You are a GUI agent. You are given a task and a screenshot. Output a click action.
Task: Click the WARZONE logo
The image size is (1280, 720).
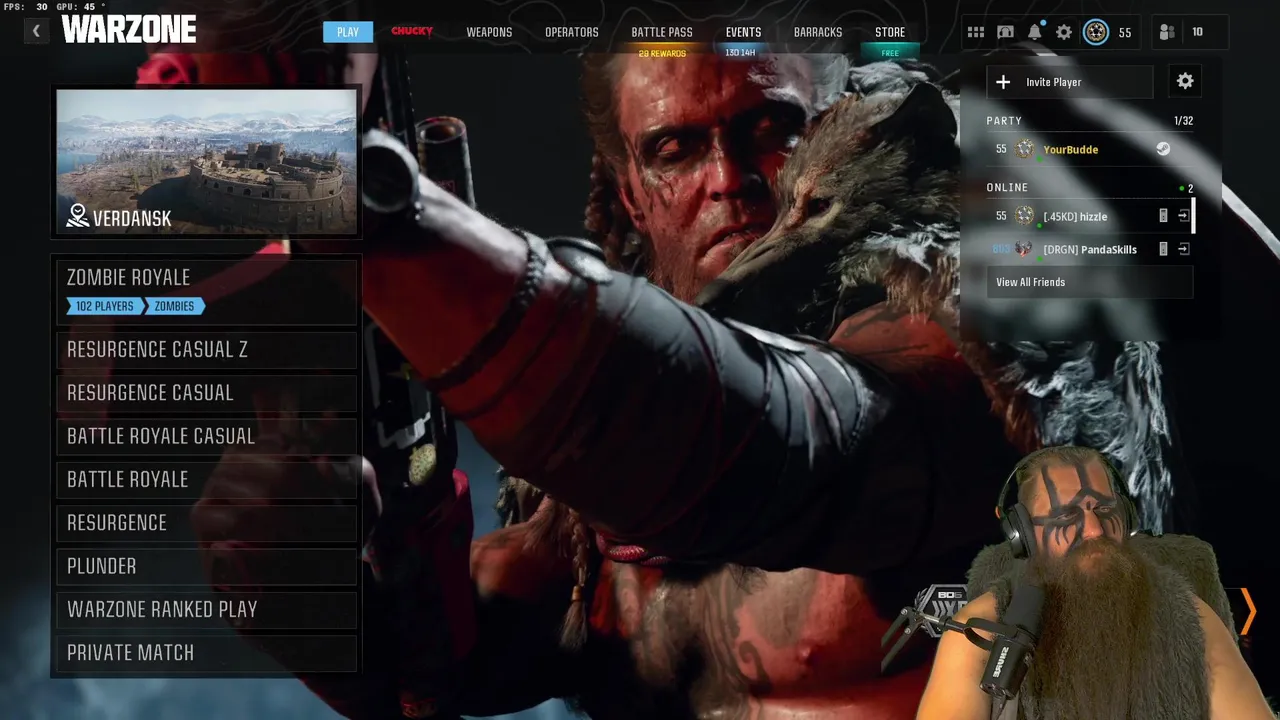pyautogui.click(x=129, y=30)
